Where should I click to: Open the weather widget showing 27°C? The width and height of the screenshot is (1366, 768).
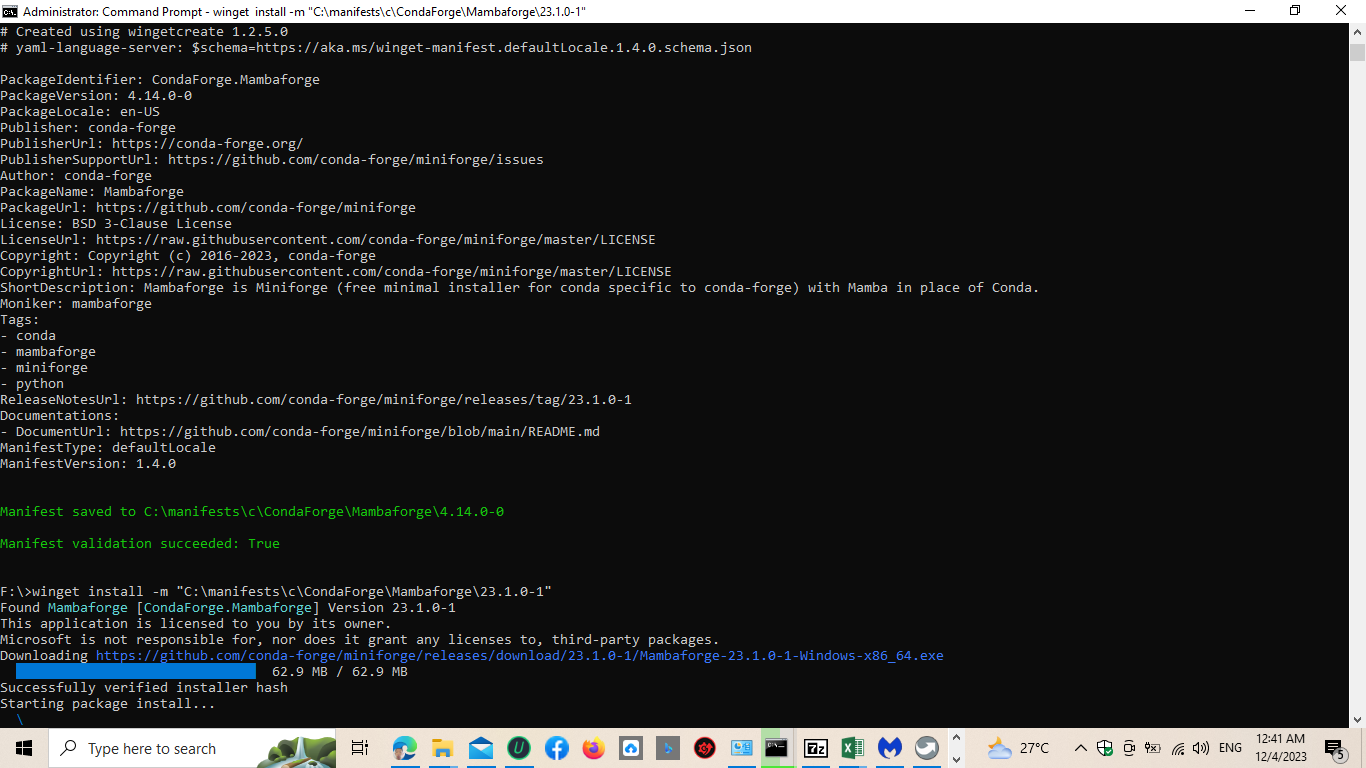click(1015, 747)
